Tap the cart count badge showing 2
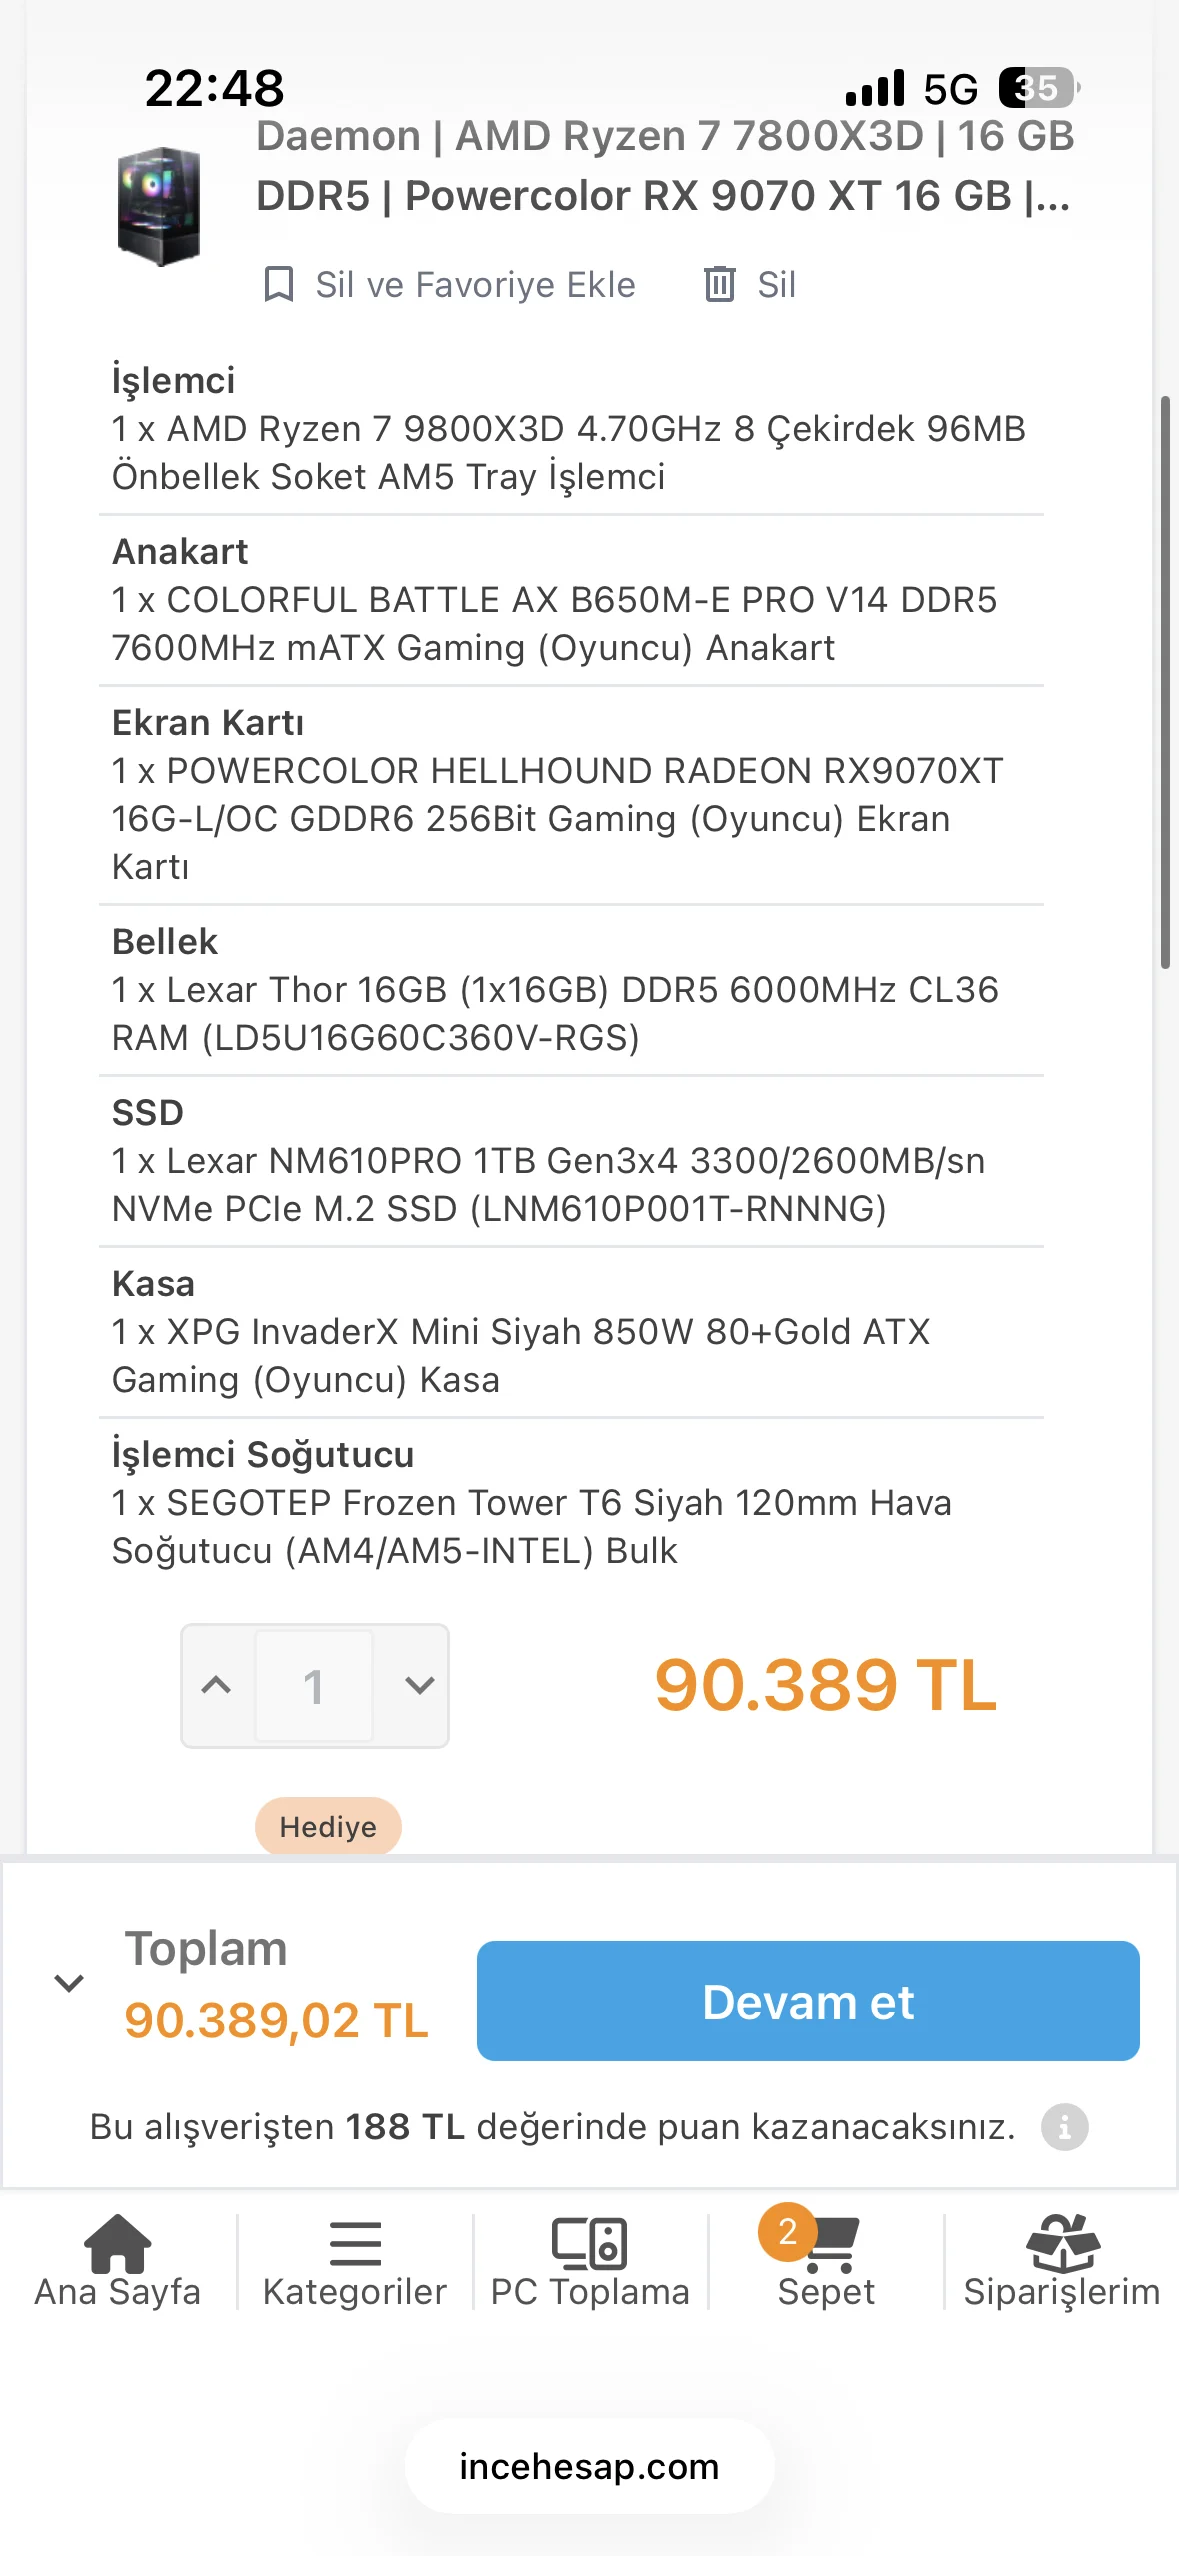Viewport: 1179px width, 2556px height. point(787,2231)
